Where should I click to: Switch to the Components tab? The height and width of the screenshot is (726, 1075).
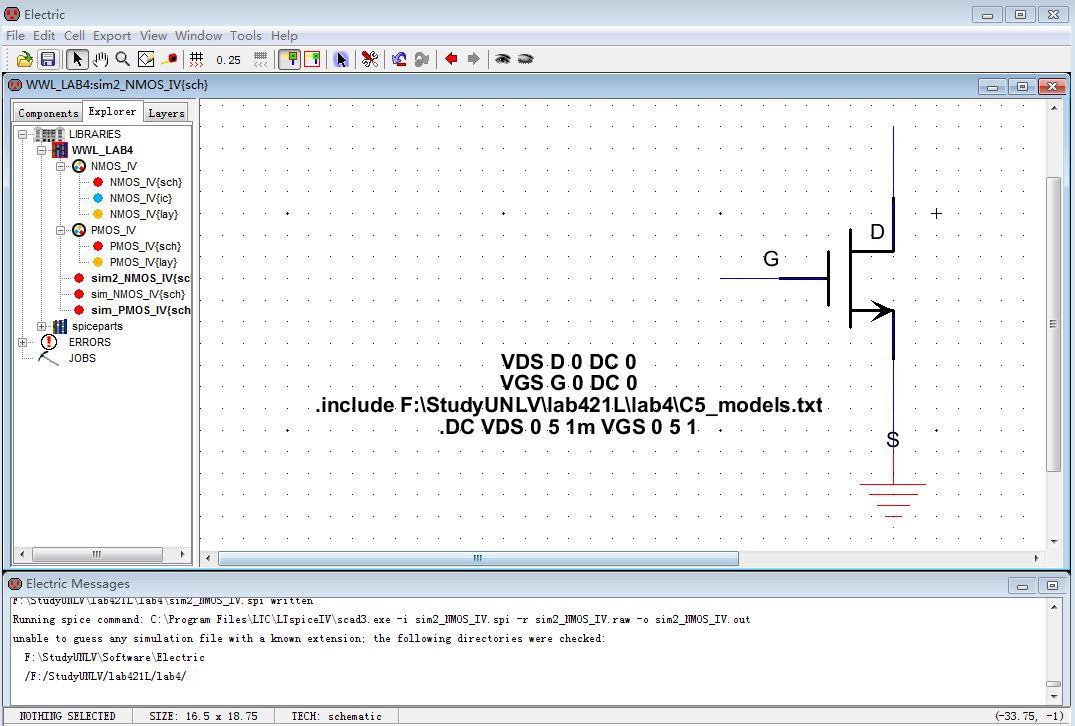48,113
